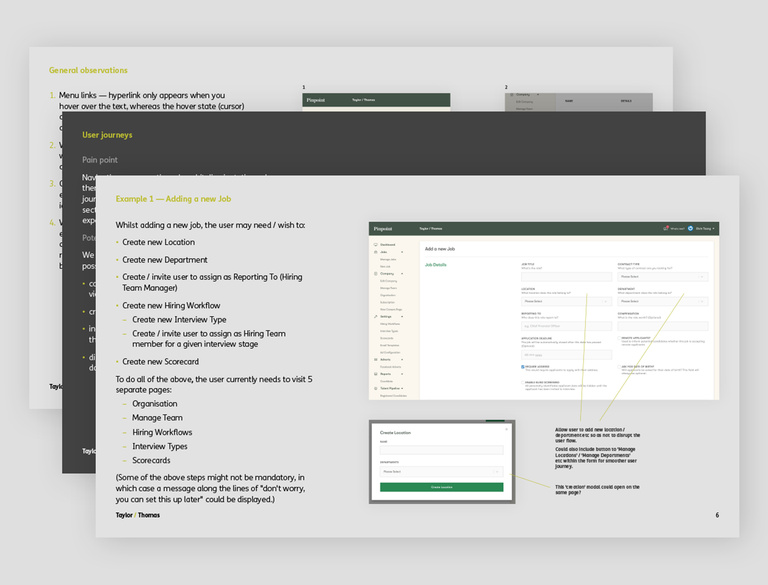Viewport: 768px width, 585px height.
Task: Click the Settings wrench icon in the sidebar
Action: (x=376, y=317)
